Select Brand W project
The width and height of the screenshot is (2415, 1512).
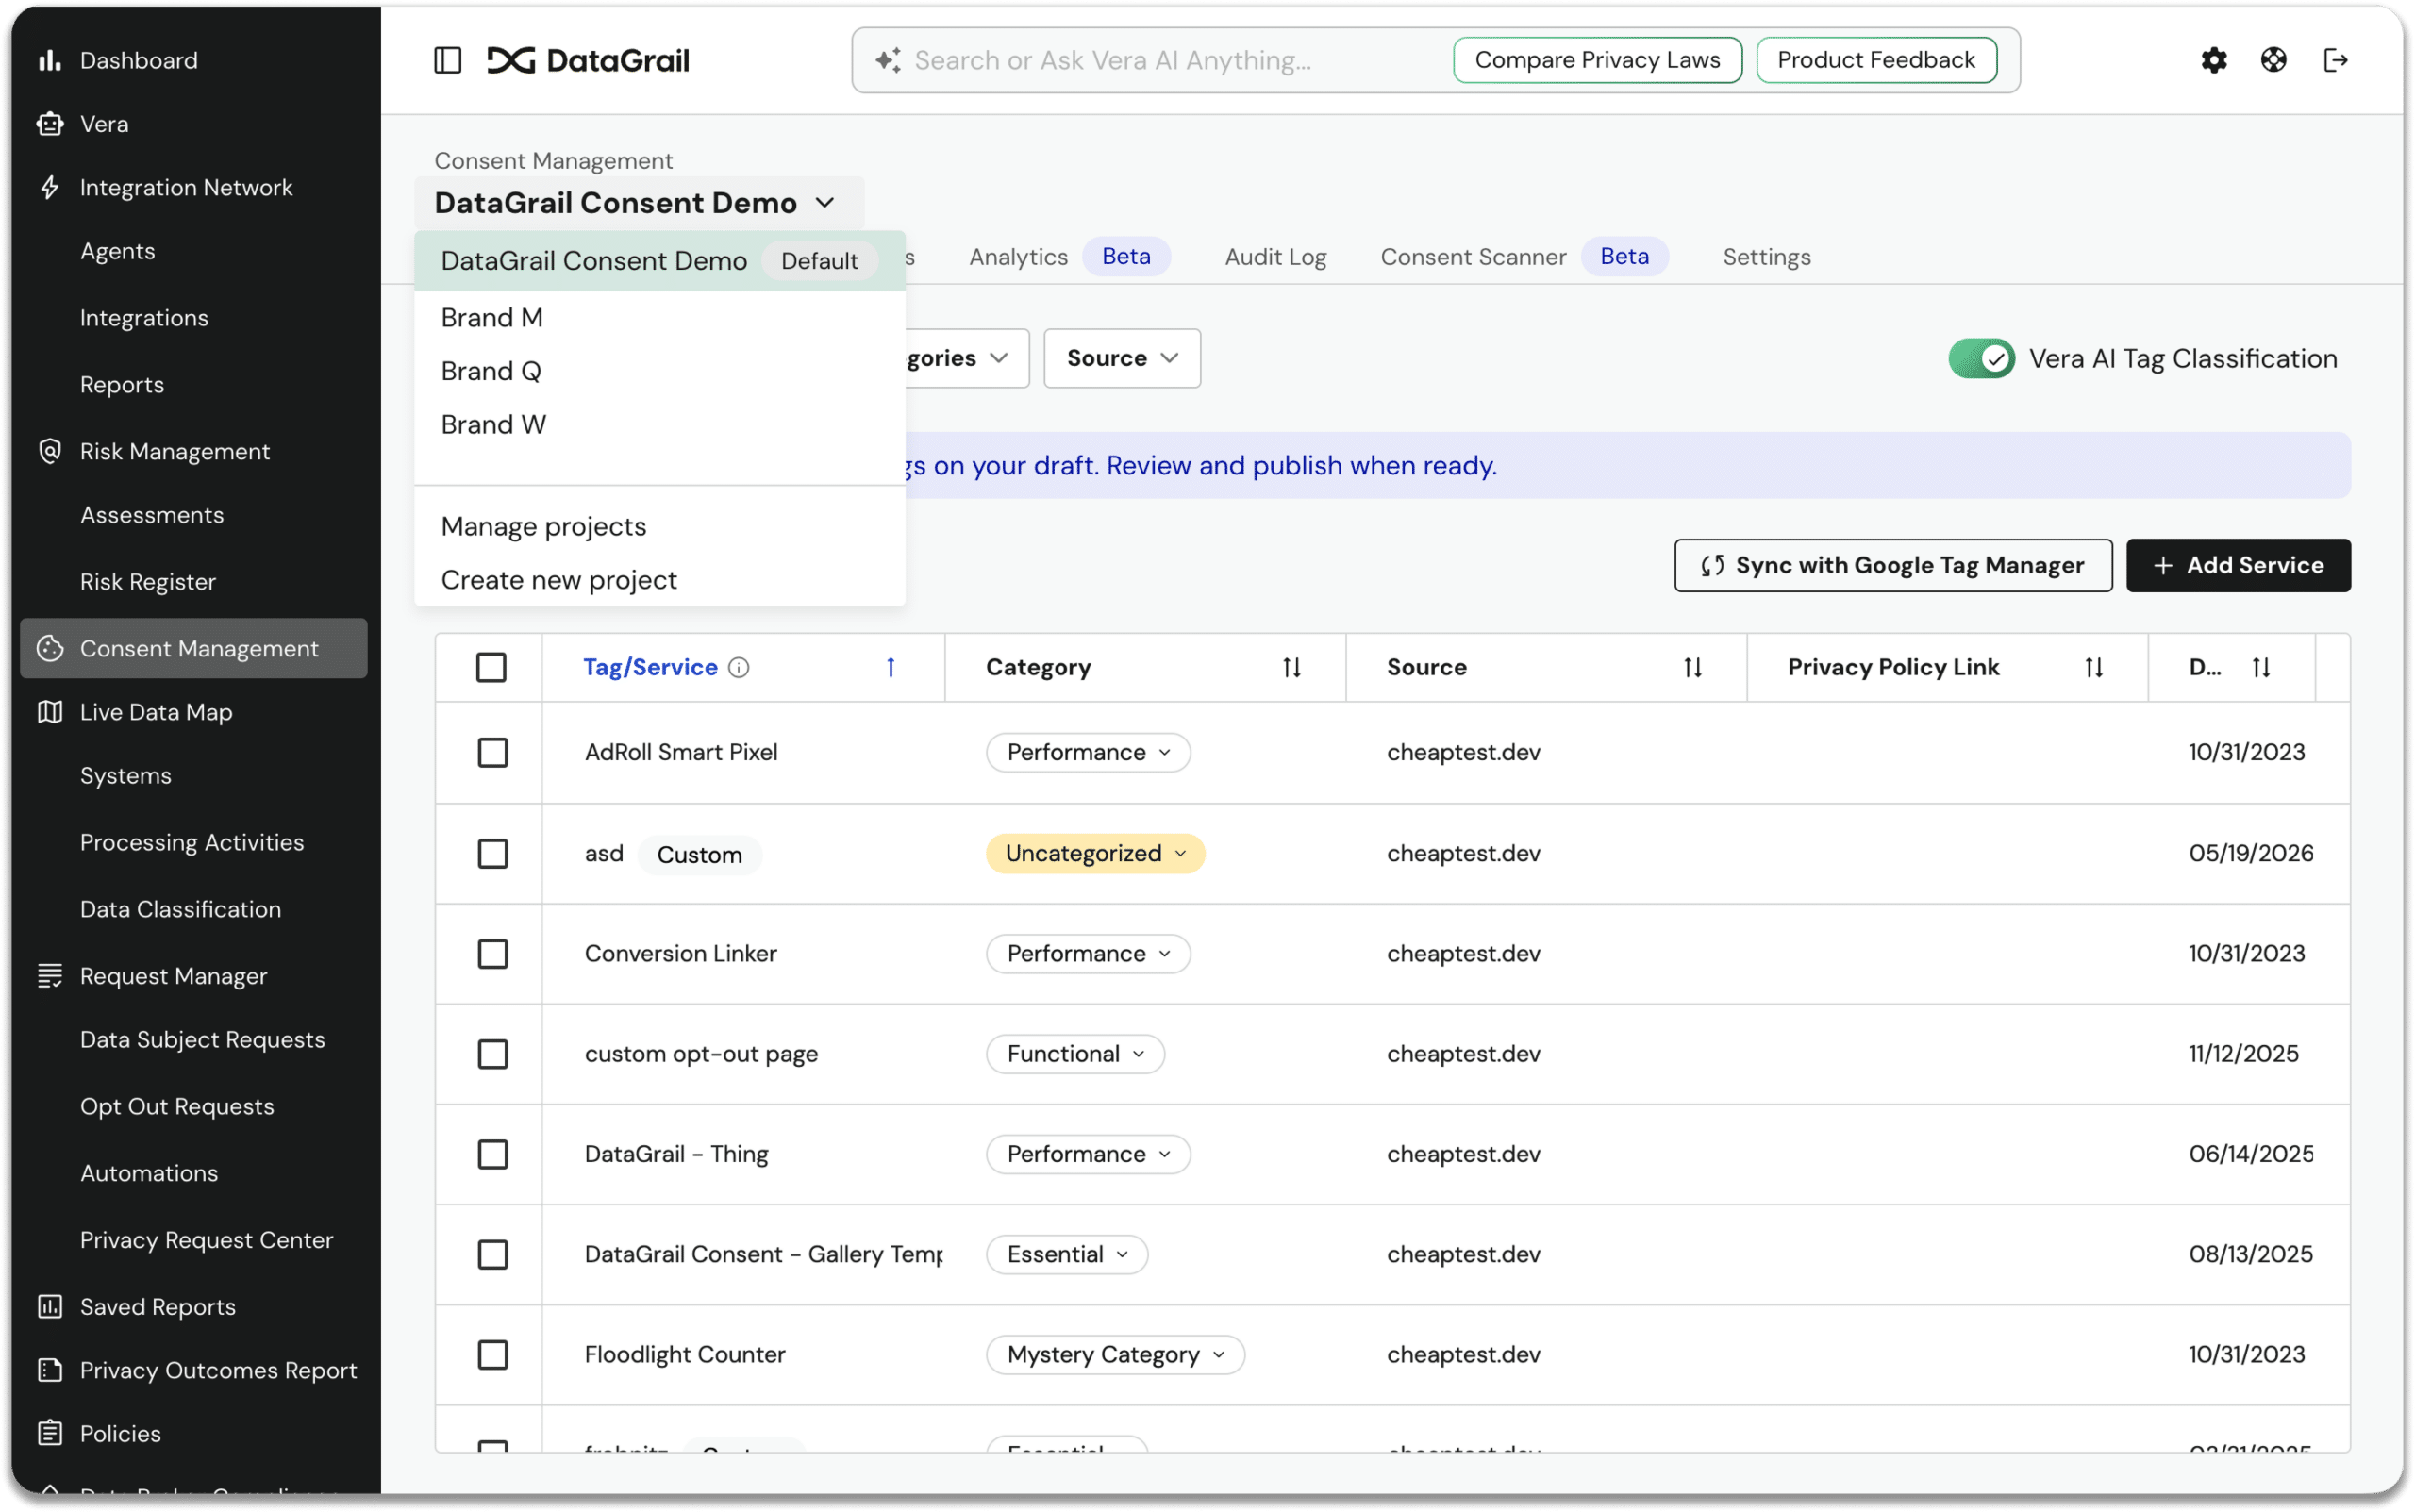(659, 424)
